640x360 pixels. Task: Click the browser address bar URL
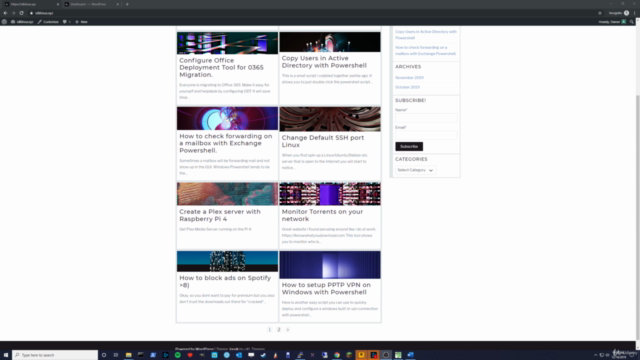pyautogui.click(x=44, y=13)
